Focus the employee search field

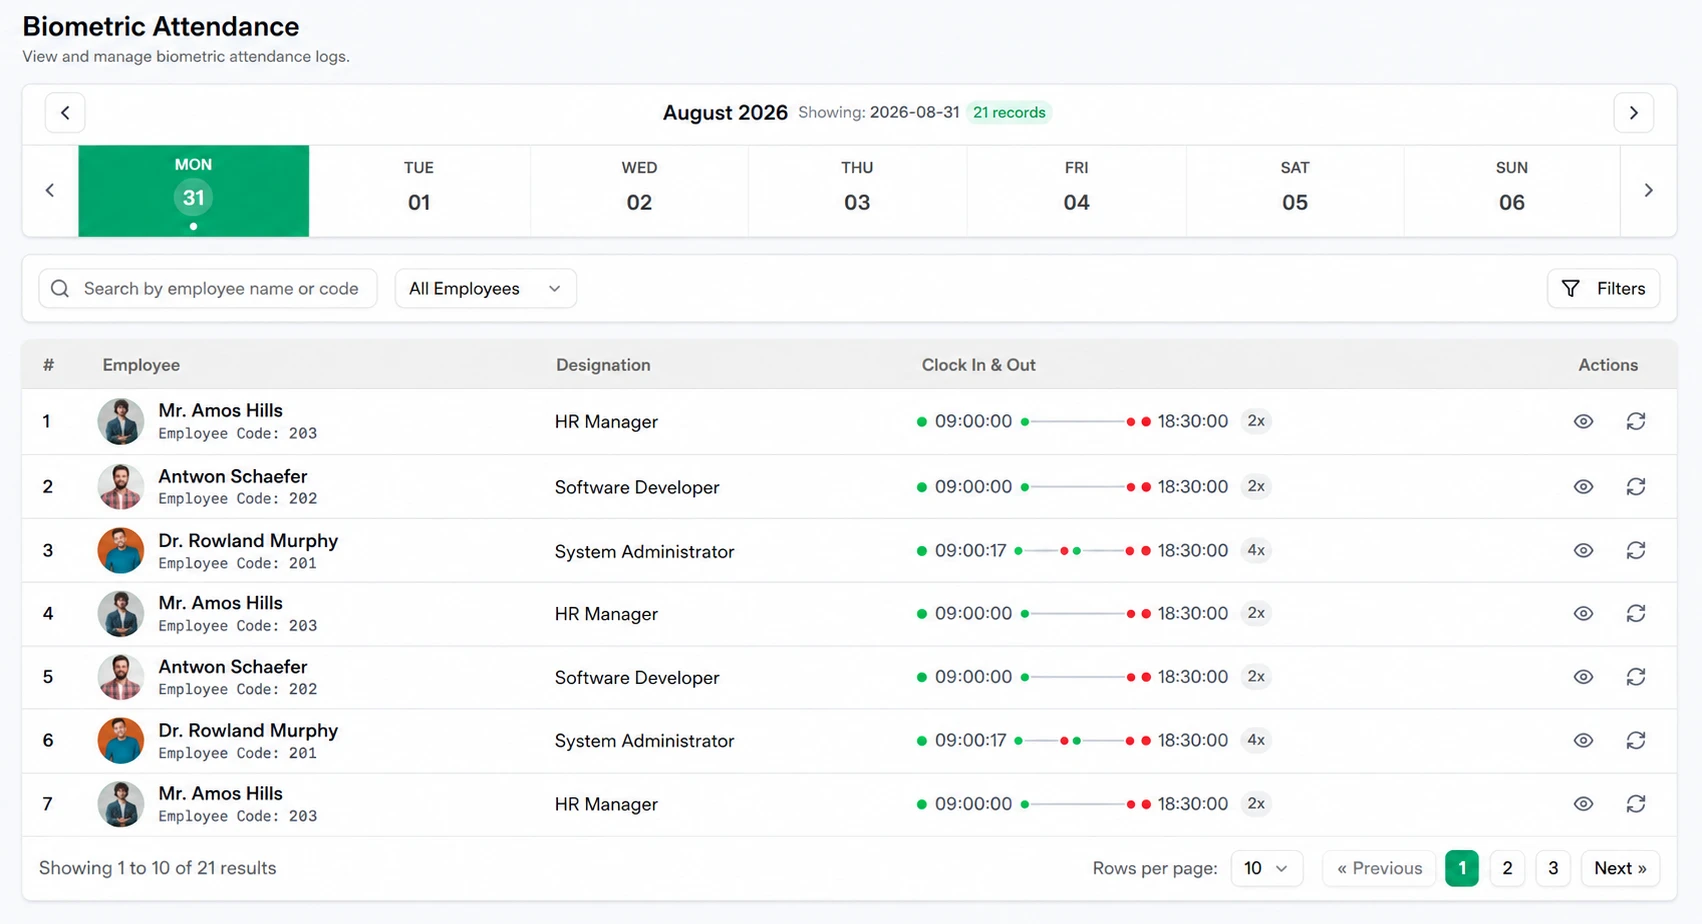point(208,288)
